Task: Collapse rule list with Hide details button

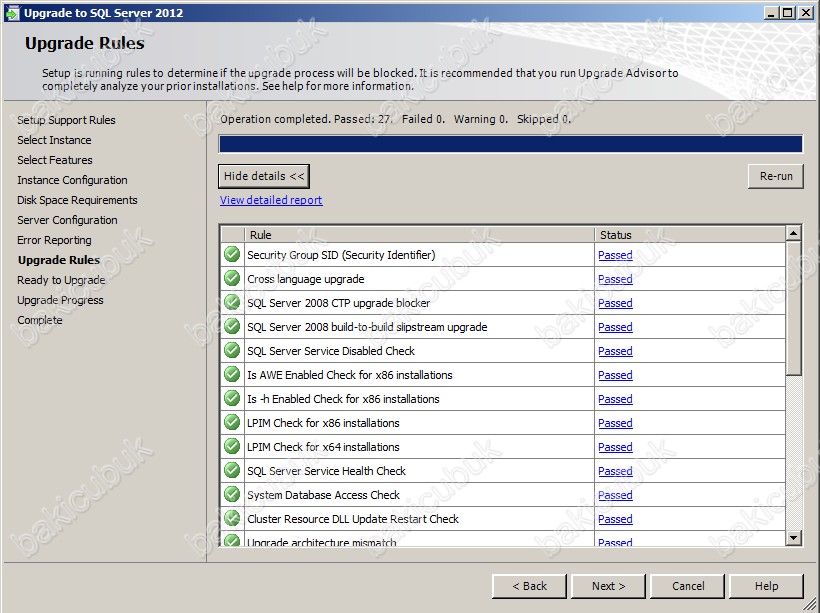Action: coord(264,176)
